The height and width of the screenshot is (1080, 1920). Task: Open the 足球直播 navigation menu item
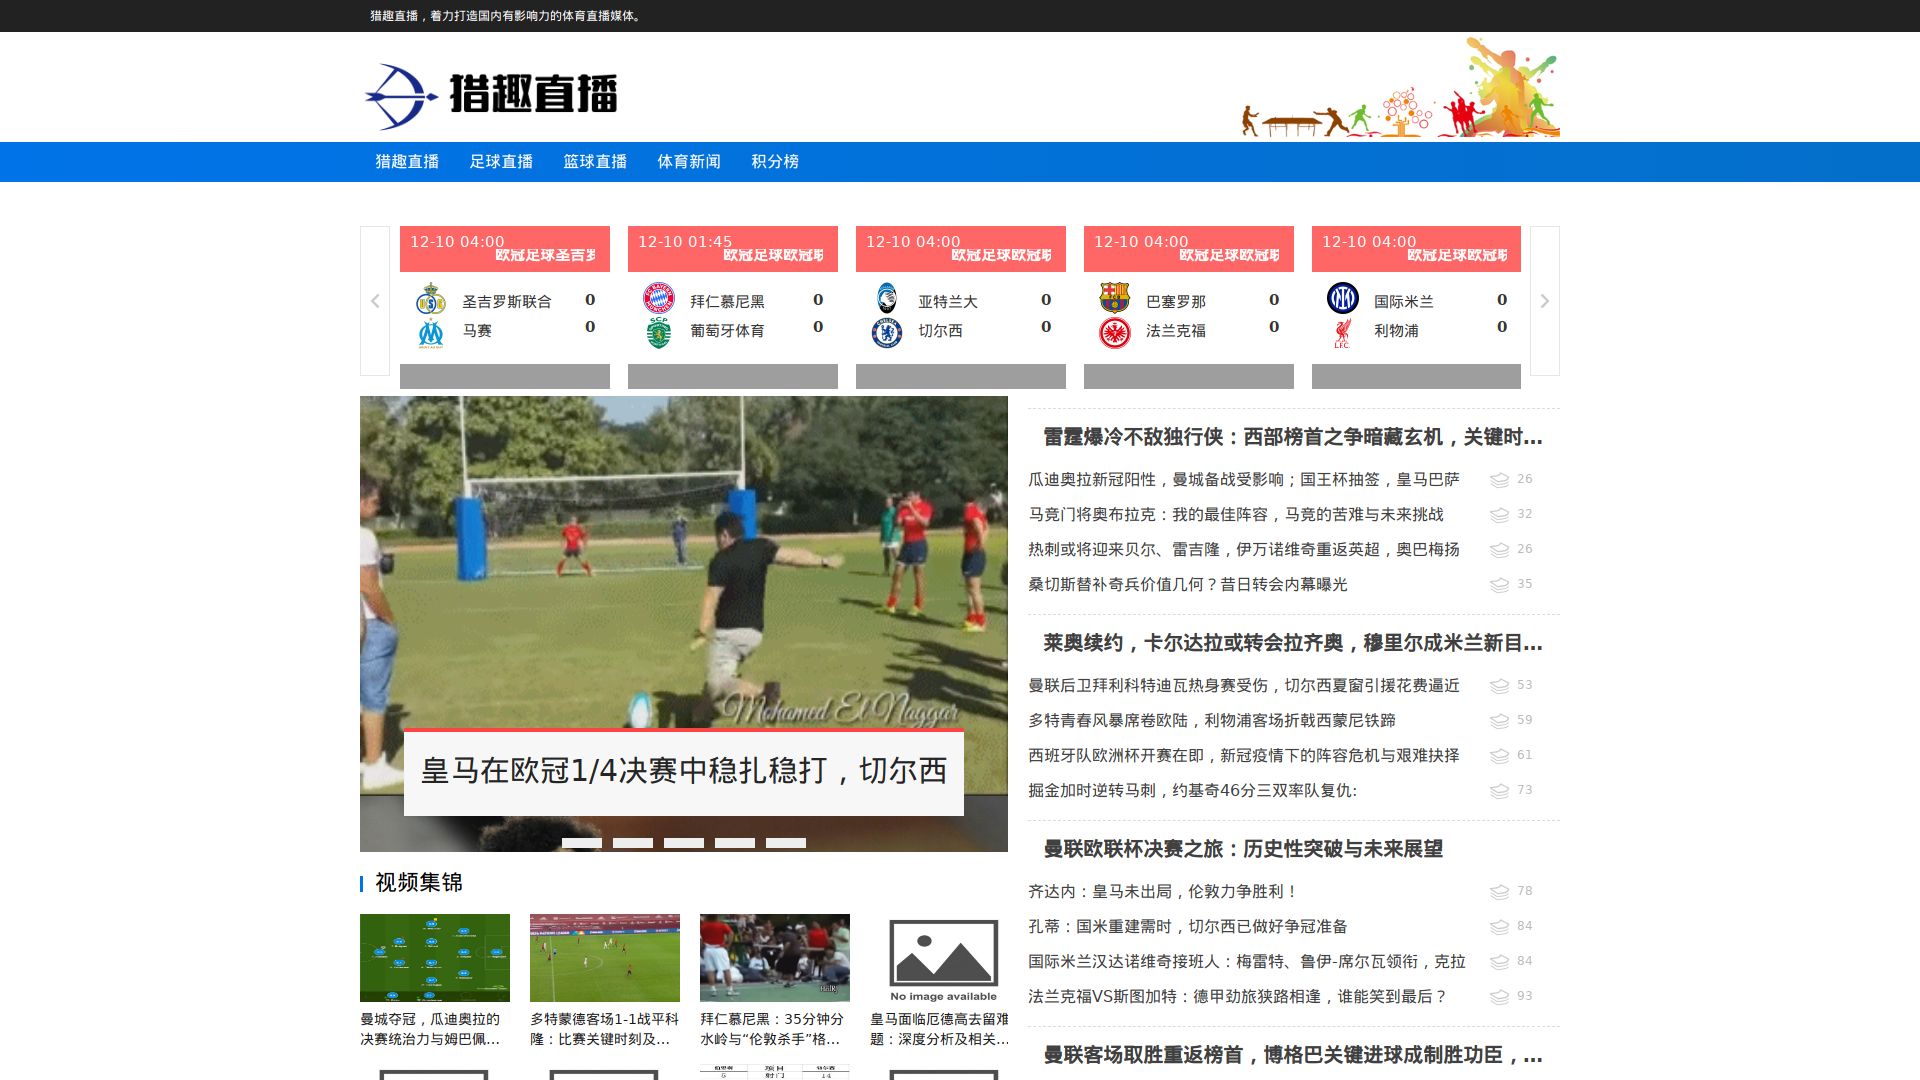pos(501,162)
